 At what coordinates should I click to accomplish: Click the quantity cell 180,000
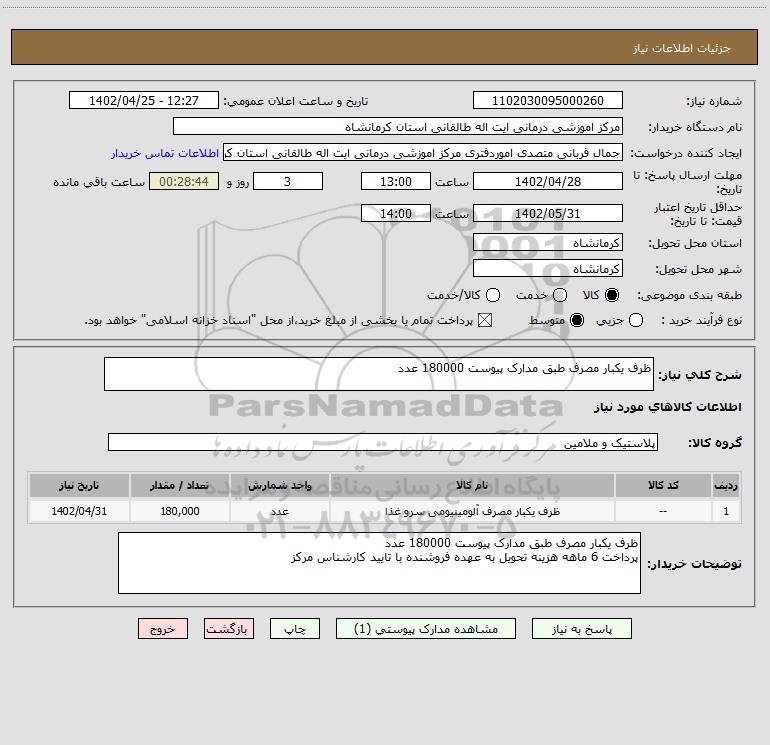pos(179,511)
